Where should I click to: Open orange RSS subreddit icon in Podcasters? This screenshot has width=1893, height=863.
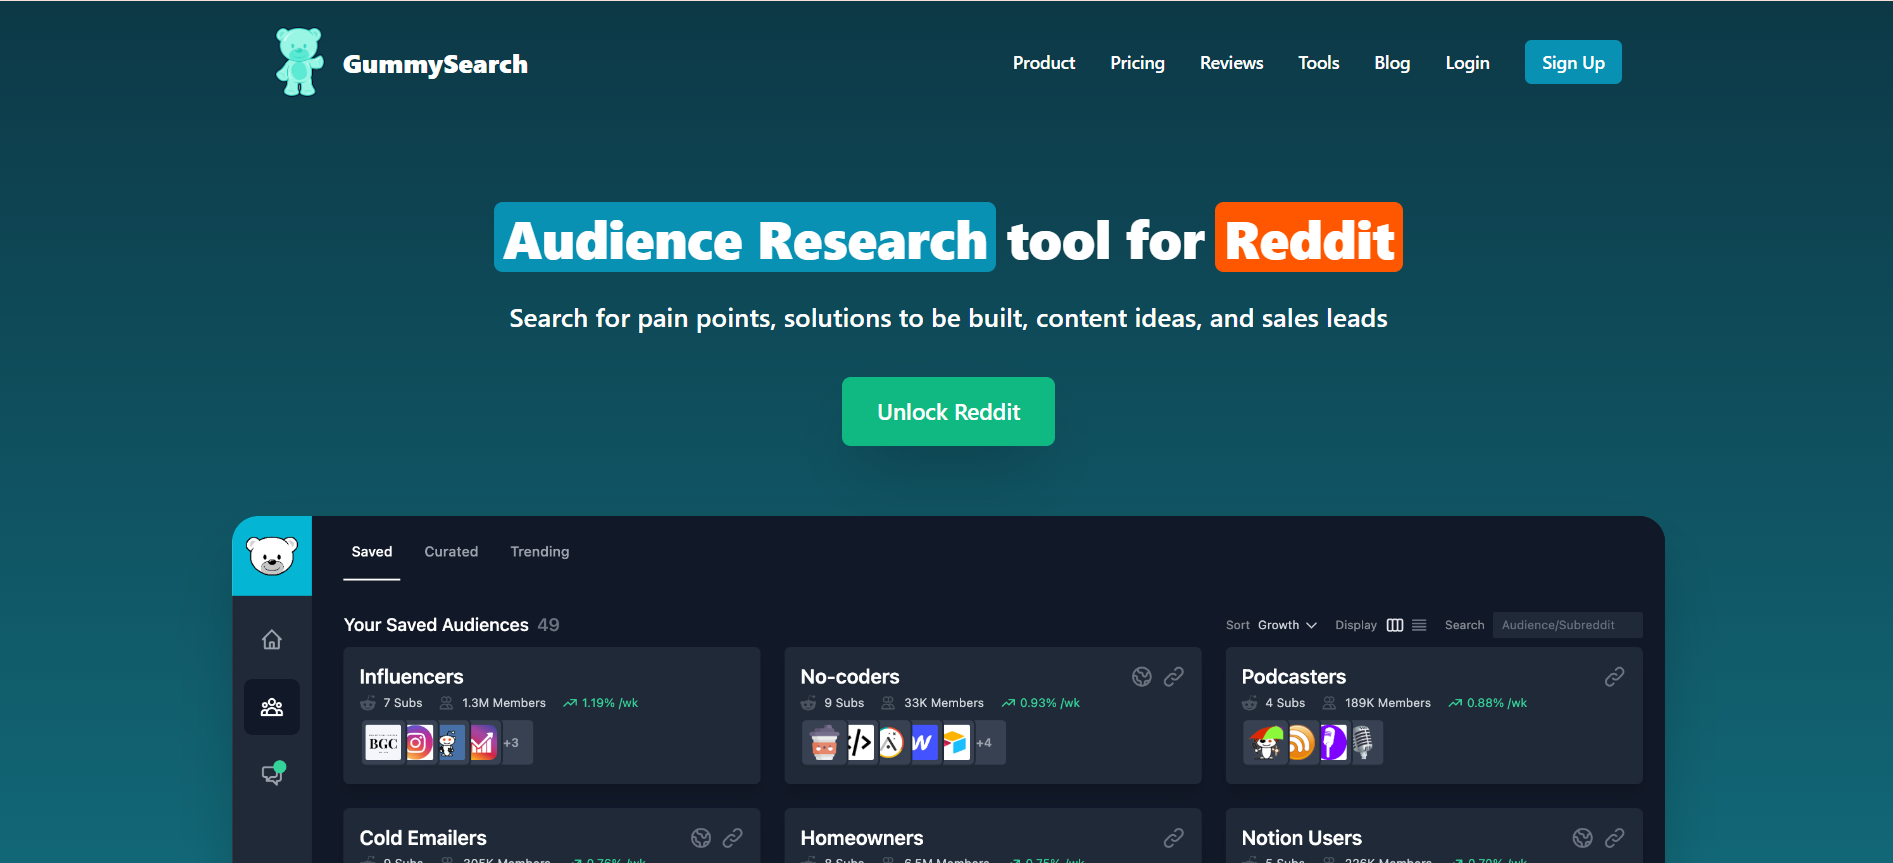(1301, 743)
